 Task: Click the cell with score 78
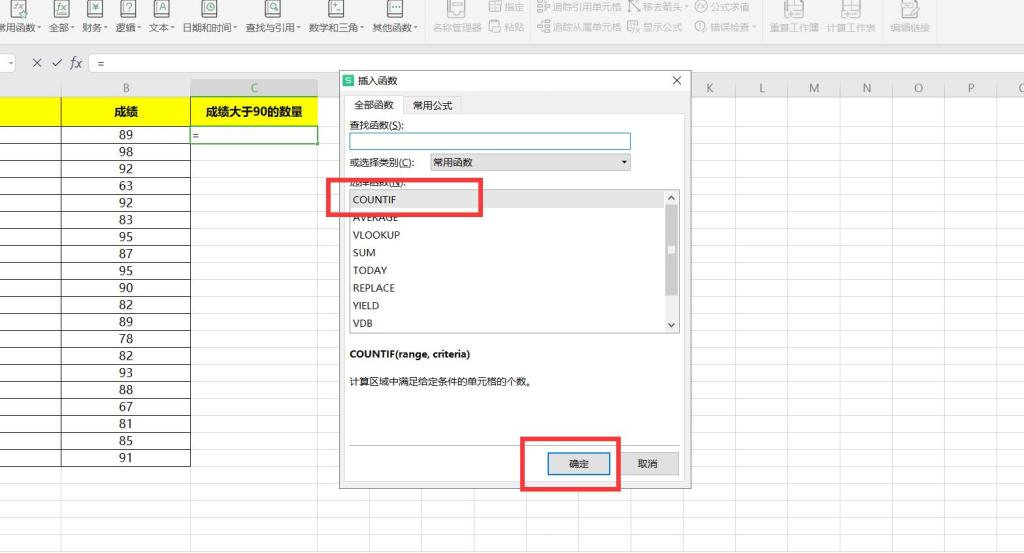[126, 338]
